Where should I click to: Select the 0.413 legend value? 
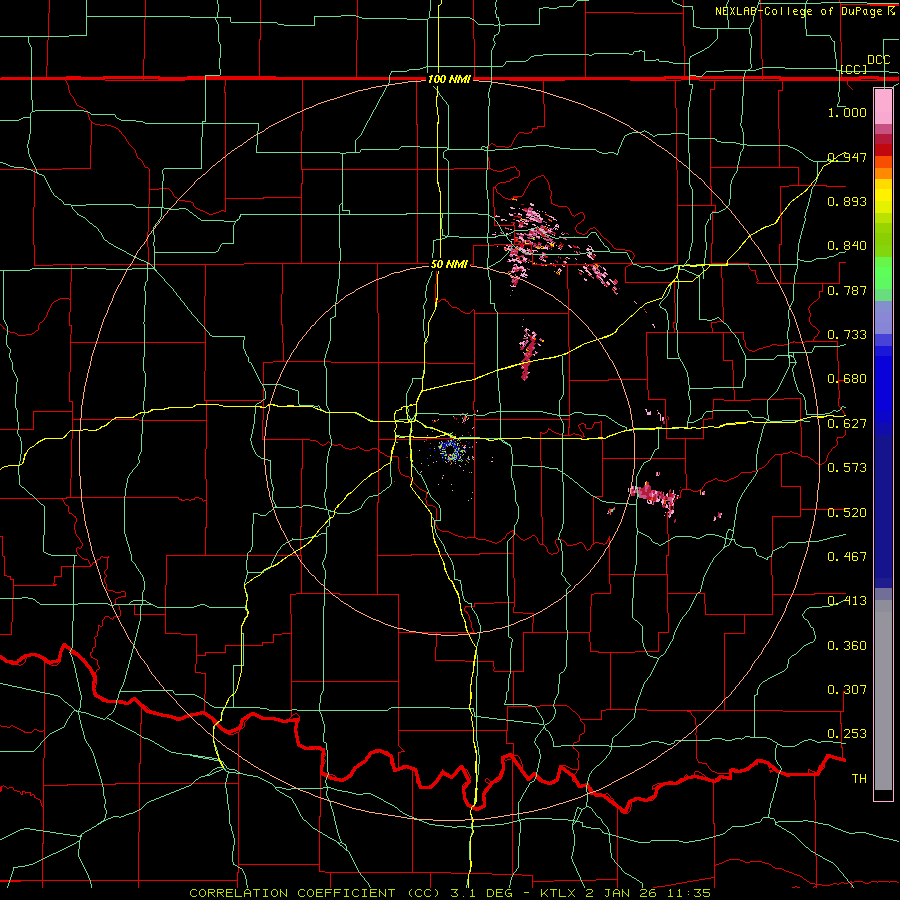(847, 601)
